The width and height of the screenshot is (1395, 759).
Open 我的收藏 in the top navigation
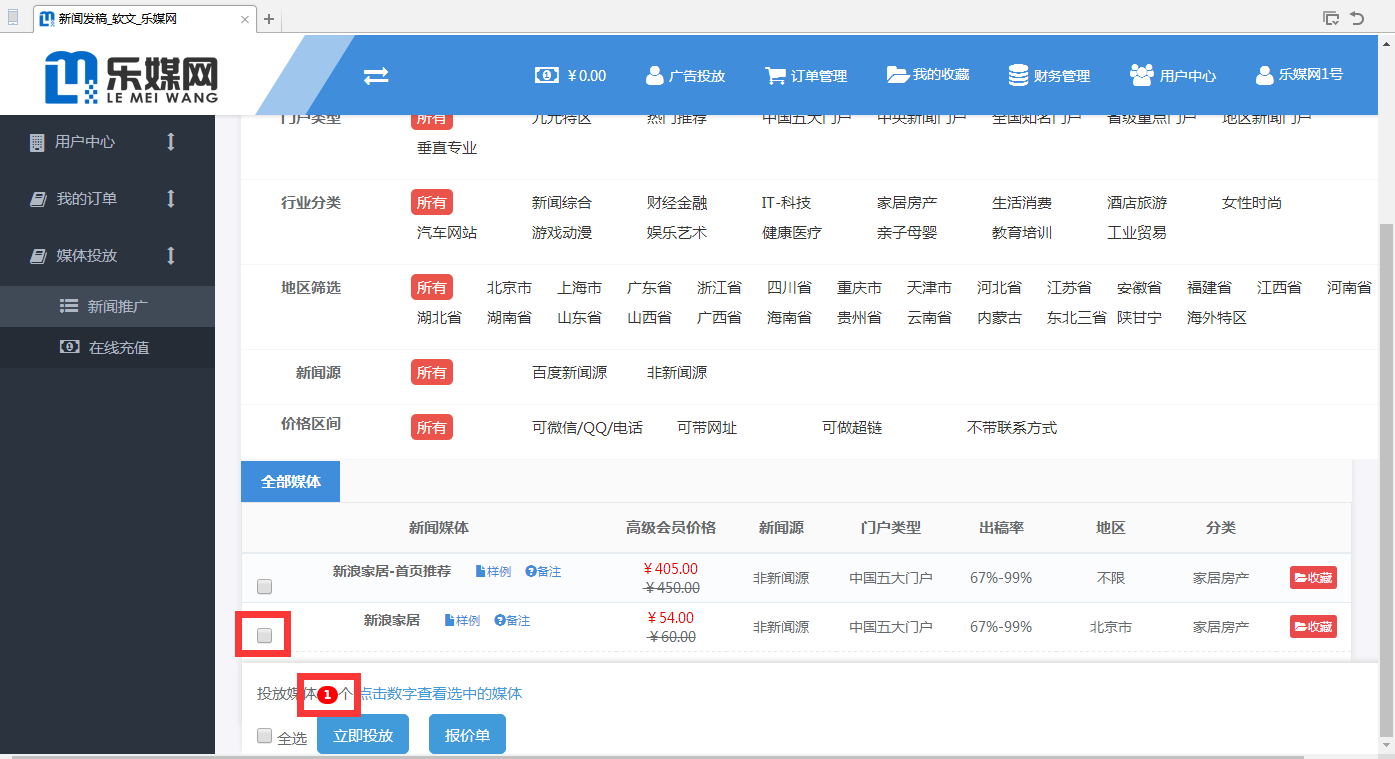point(928,75)
